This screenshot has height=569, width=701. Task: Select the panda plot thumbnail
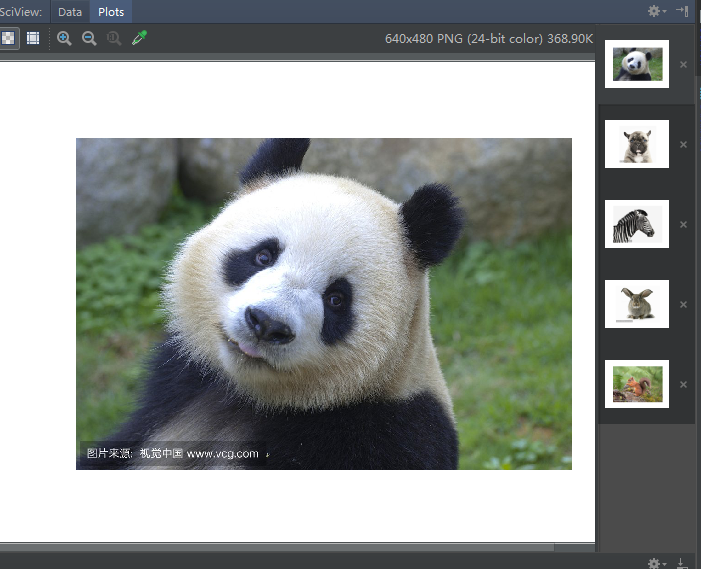coord(637,64)
